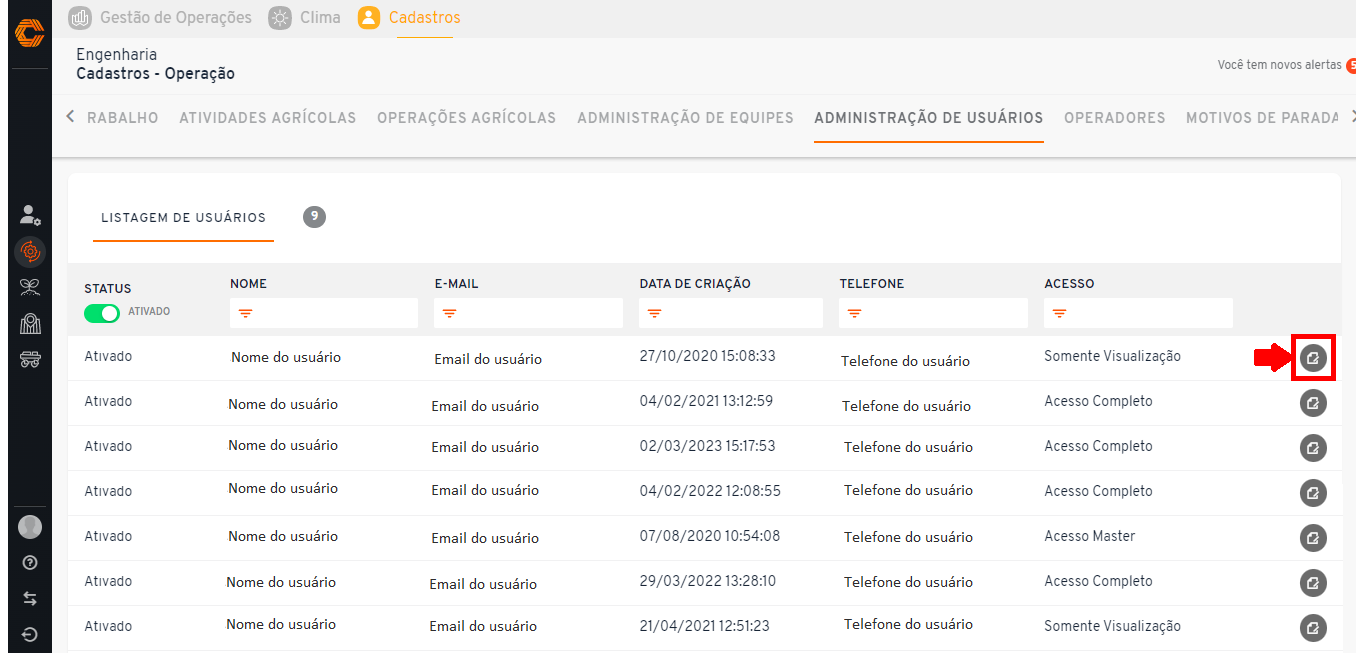This screenshot has width=1356, height=653.
Task: Go to the Operadores tab
Action: pyautogui.click(x=1115, y=118)
